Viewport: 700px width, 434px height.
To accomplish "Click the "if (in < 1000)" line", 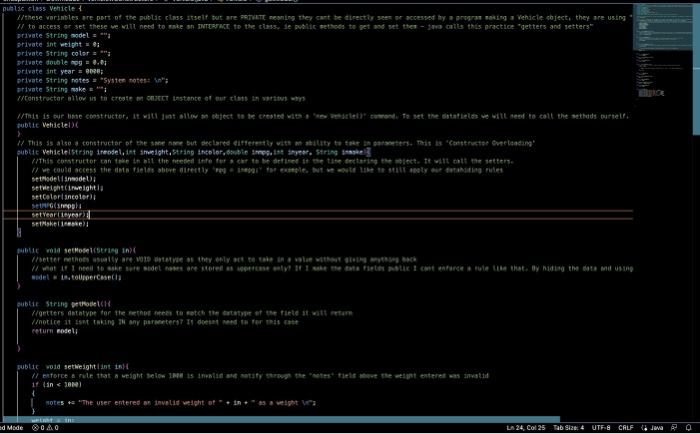I will [x=57, y=384].
